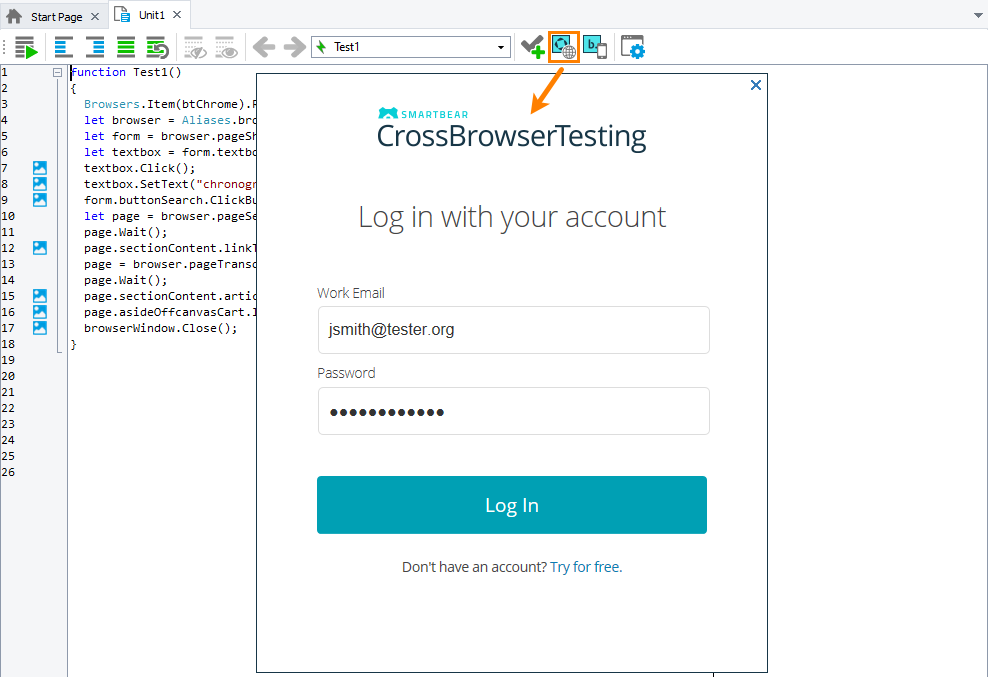
Task: Click the image icon on line 17
Action: pyautogui.click(x=40, y=328)
